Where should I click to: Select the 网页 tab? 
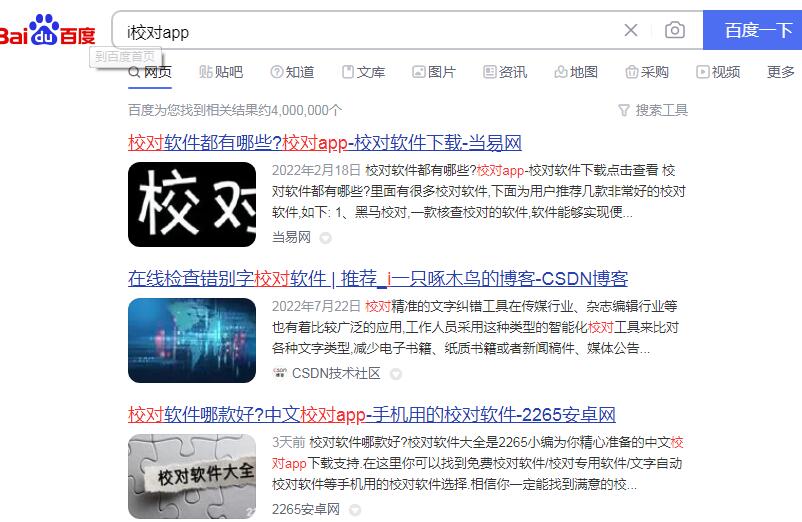click(150, 72)
